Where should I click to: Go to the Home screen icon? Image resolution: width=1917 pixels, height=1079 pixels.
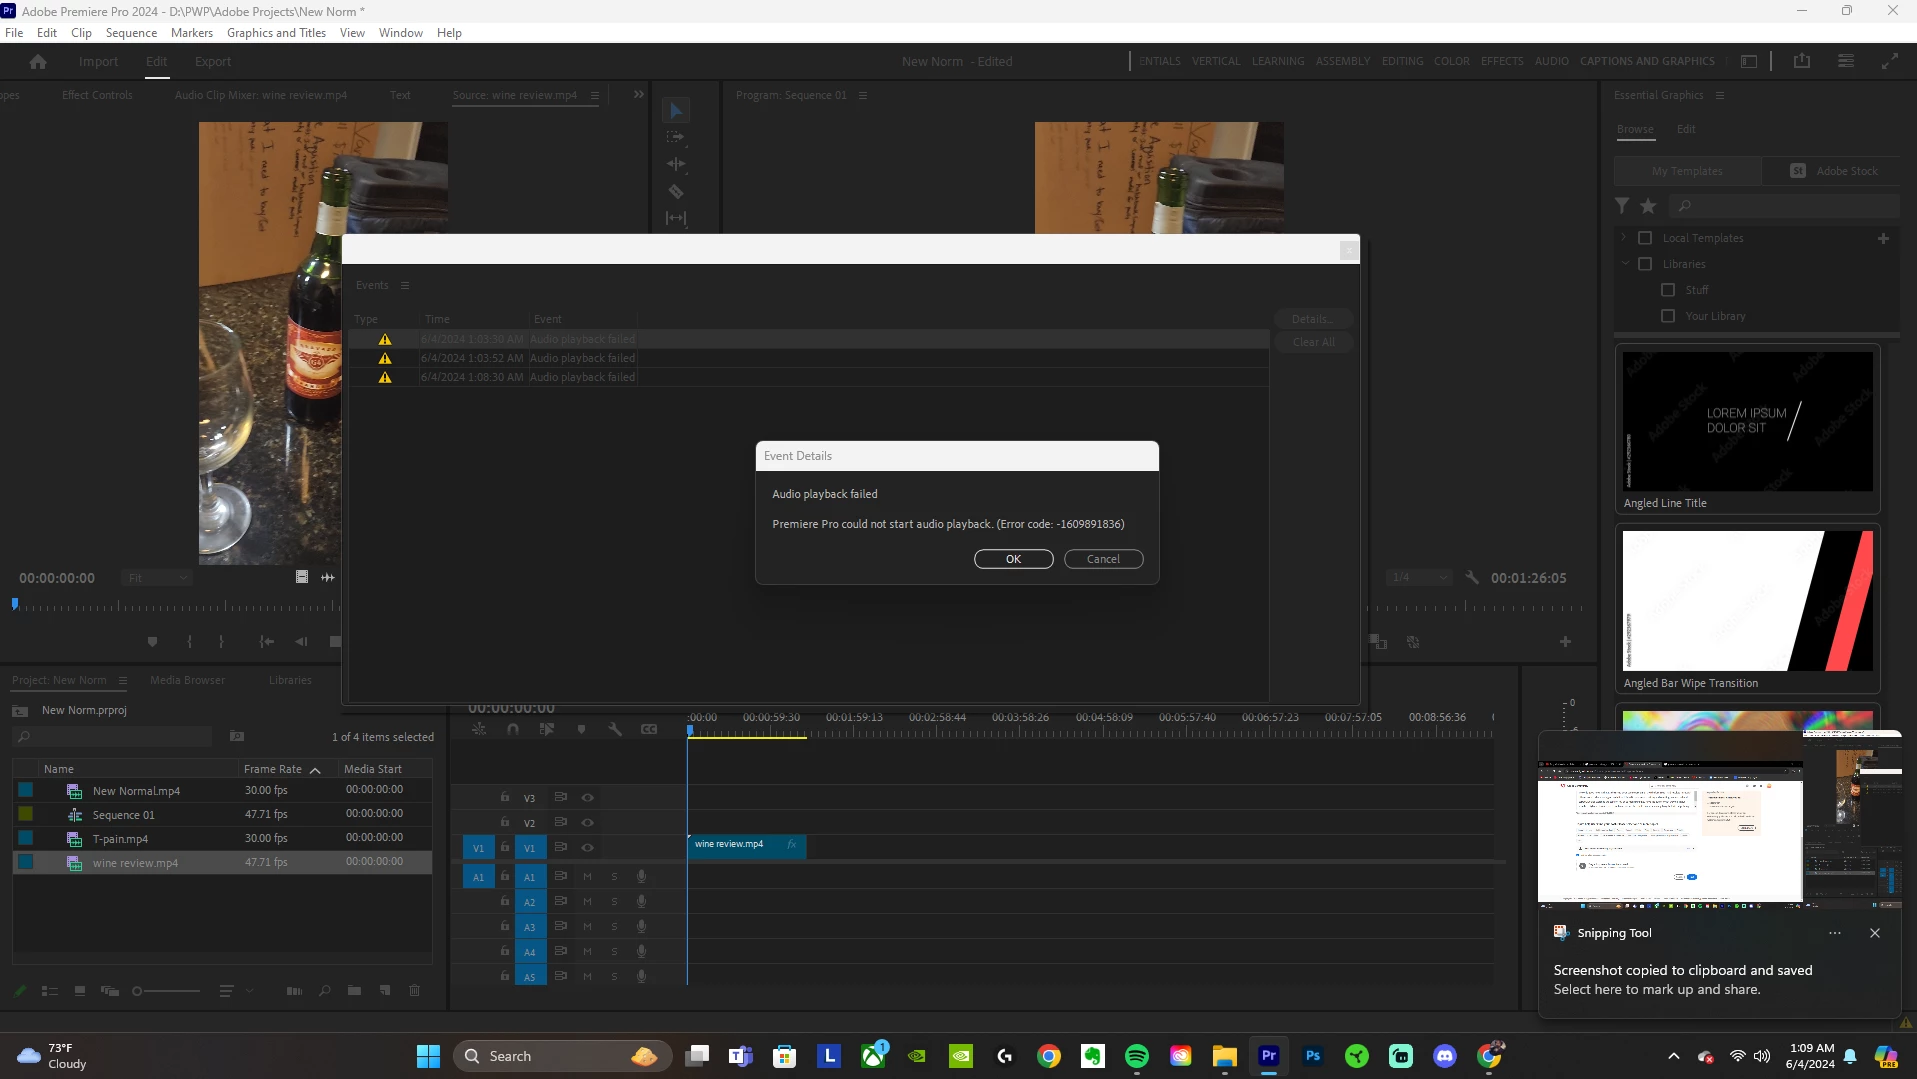[x=38, y=62]
